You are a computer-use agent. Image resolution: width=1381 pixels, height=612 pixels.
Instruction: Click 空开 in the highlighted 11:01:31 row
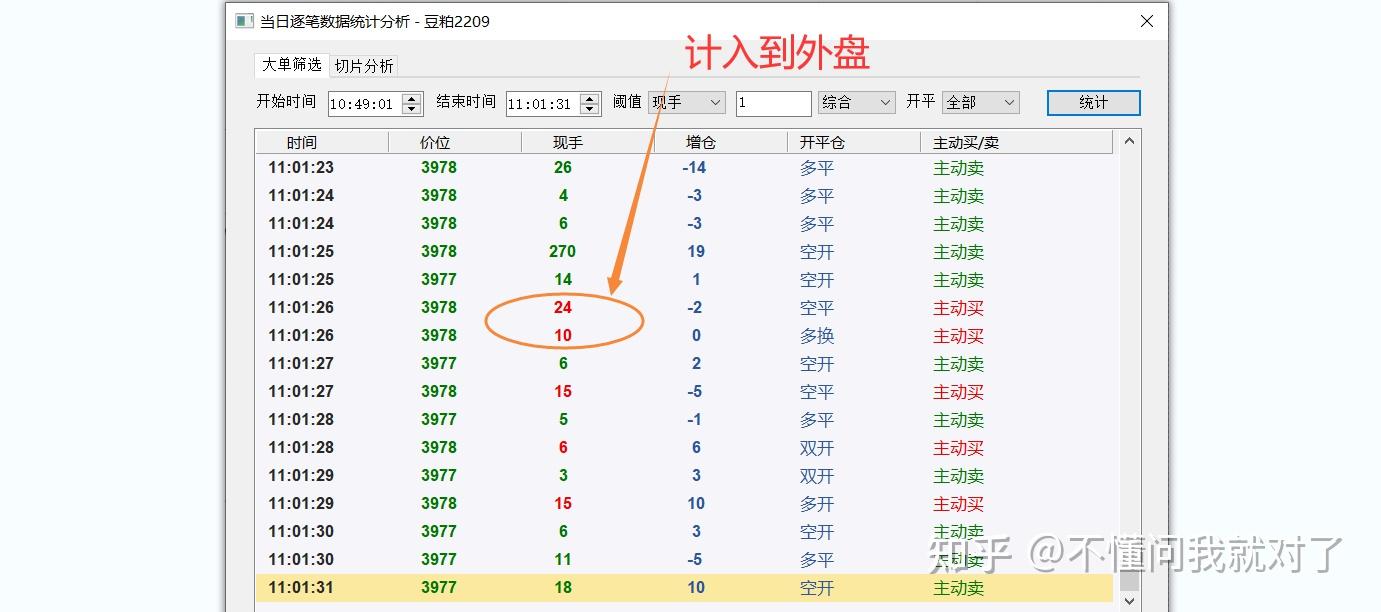coord(817,587)
